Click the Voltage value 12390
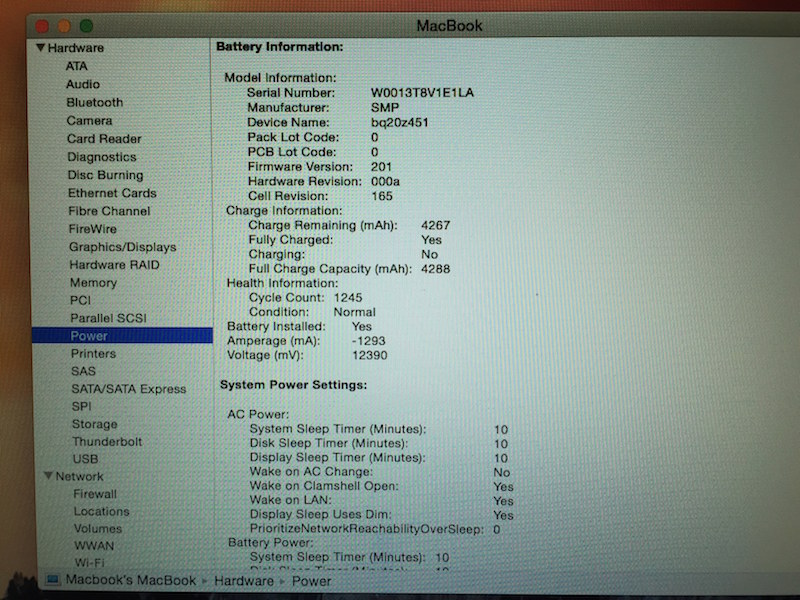Image resolution: width=800 pixels, height=600 pixels. click(369, 355)
